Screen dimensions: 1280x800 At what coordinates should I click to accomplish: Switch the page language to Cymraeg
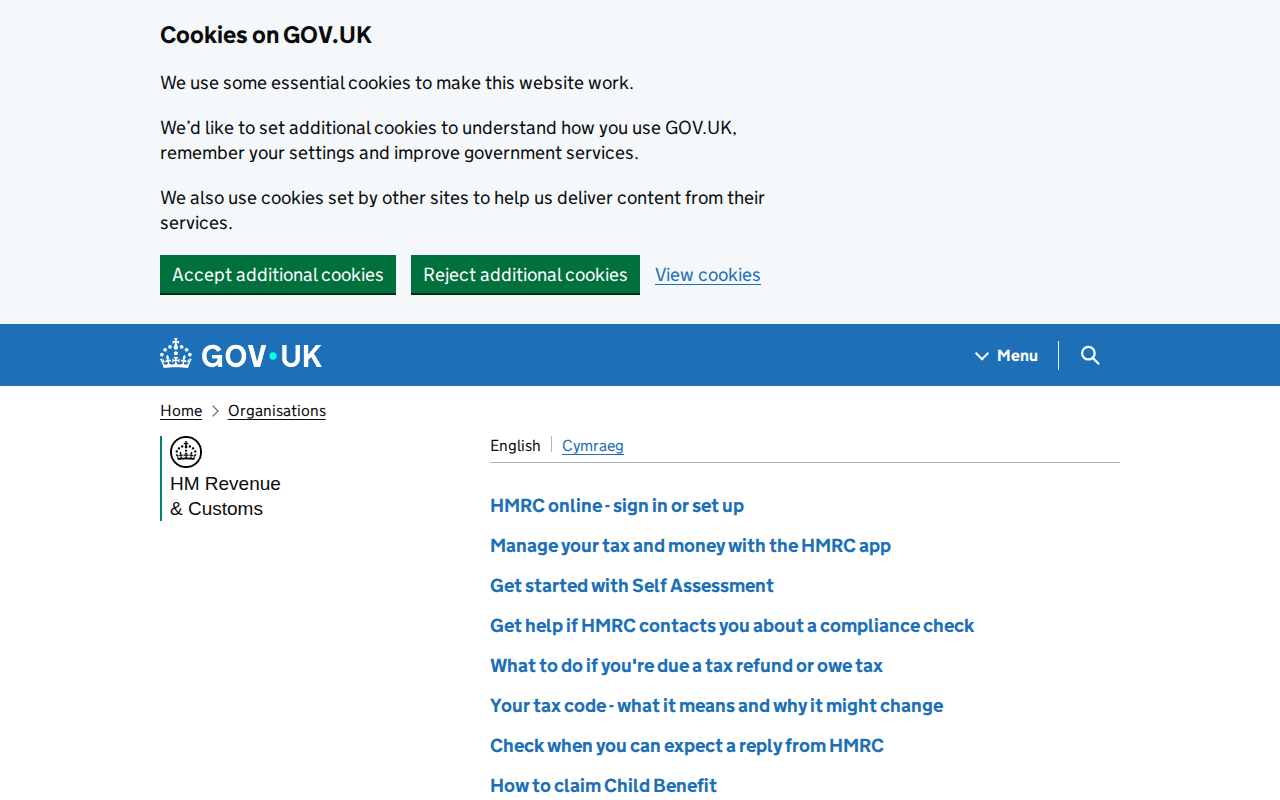(593, 445)
